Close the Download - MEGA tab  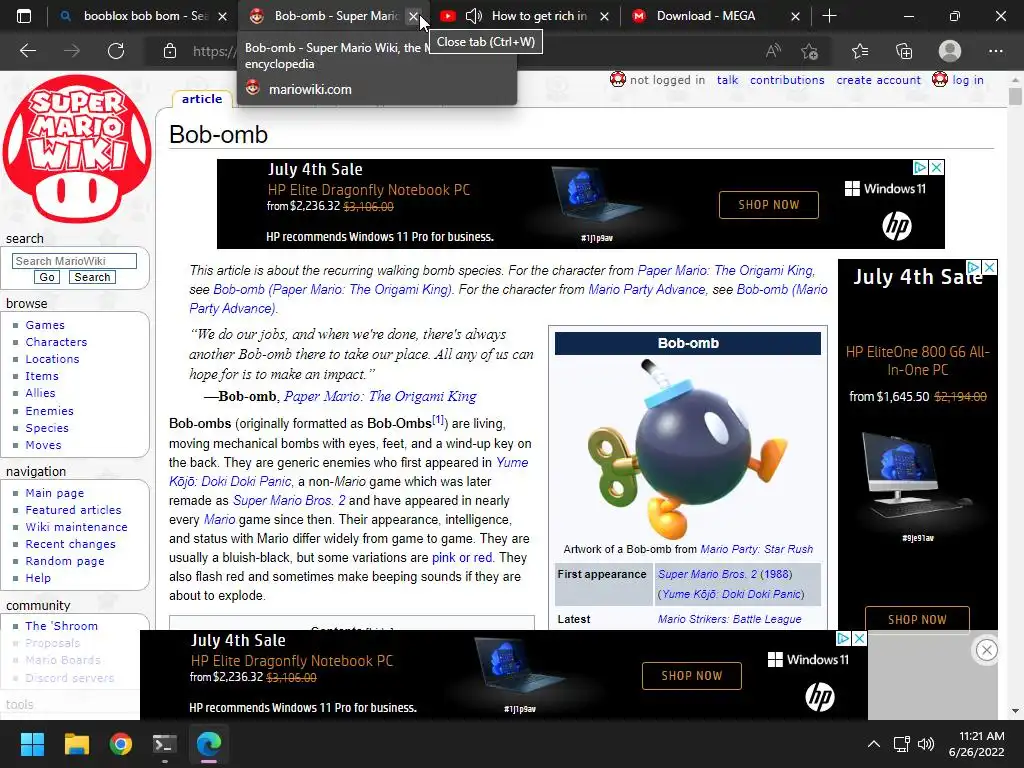pyautogui.click(x=795, y=16)
